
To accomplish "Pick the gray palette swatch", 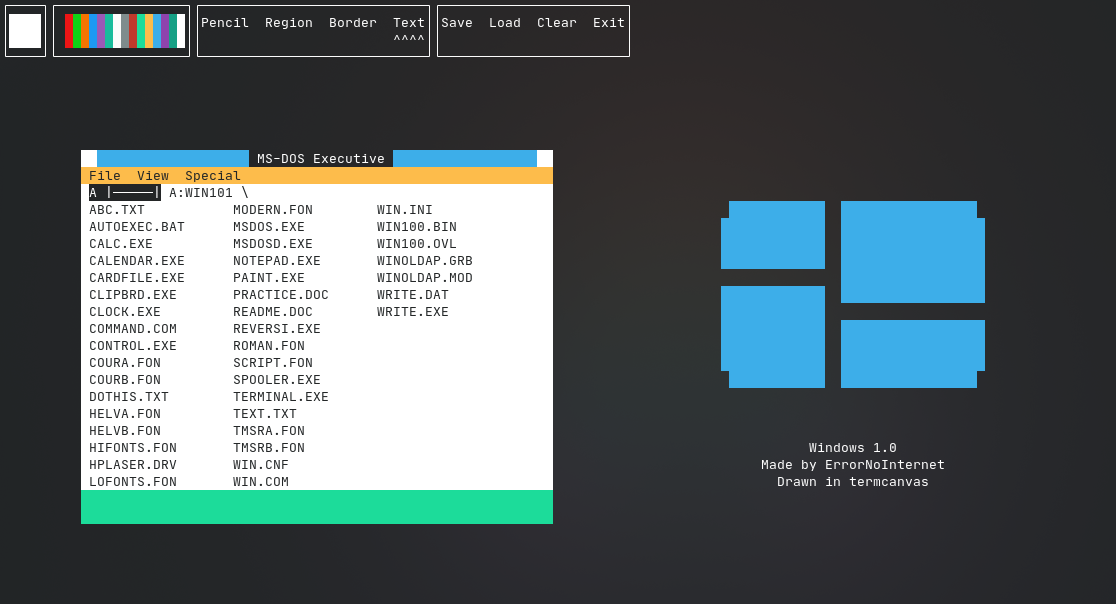I will (x=125, y=31).
